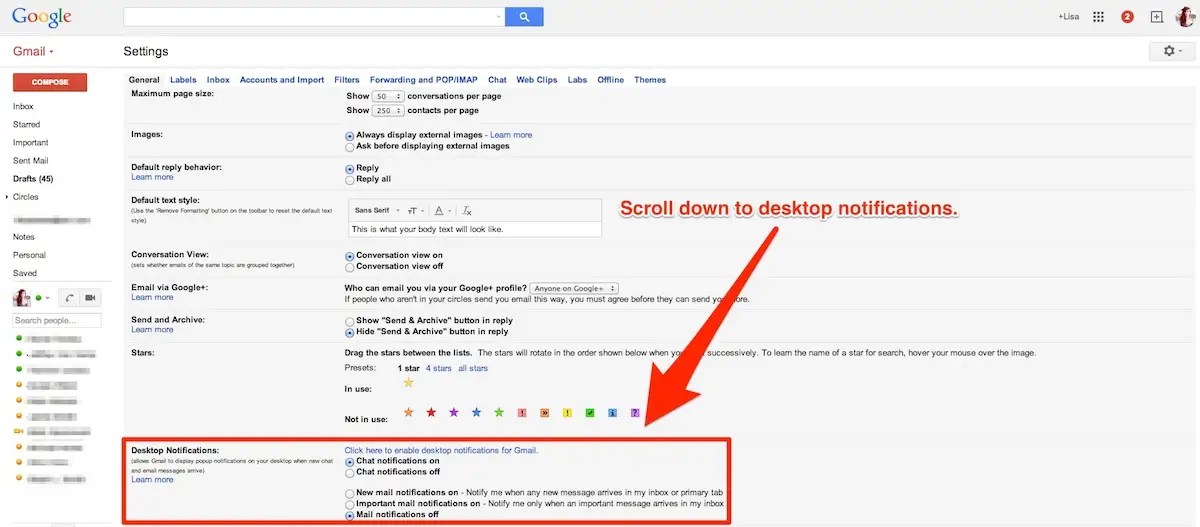
Task: Click Learn more next to external images
Action: tap(511, 135)
